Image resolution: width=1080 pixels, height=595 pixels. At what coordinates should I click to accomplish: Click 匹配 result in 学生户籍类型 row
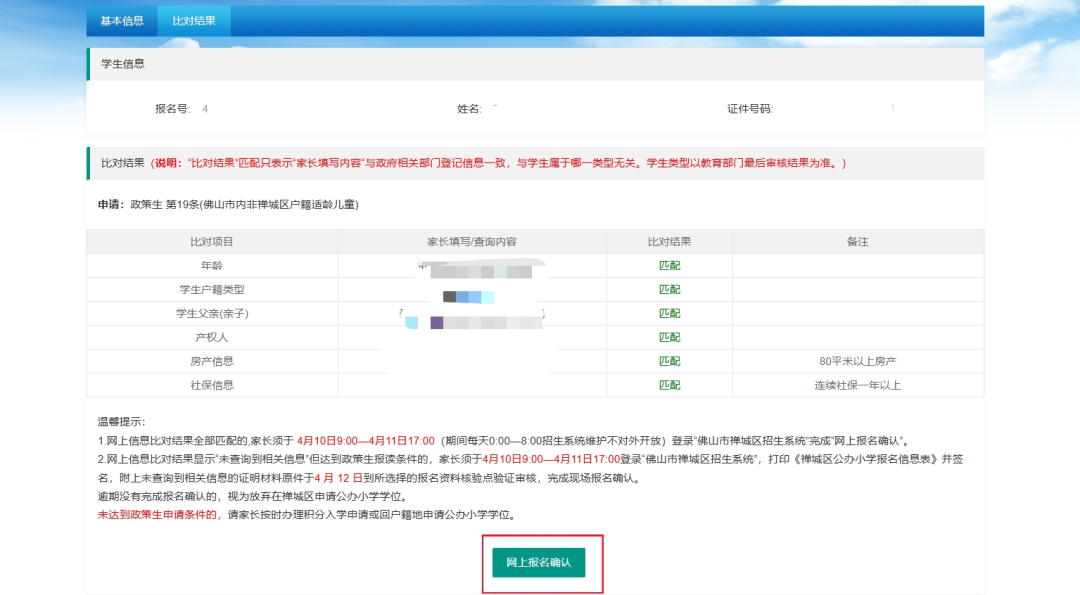[669, 290]
